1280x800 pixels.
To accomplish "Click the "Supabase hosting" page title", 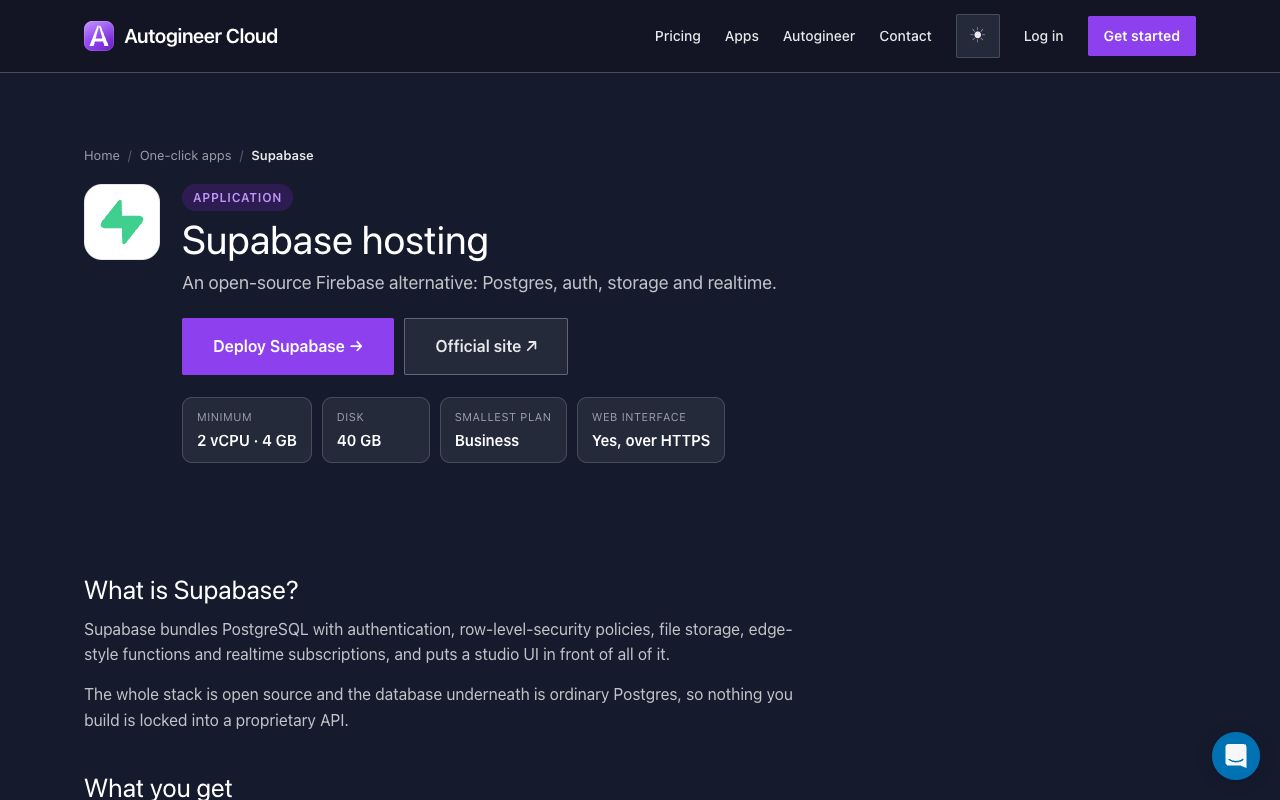I will (335, 241).
